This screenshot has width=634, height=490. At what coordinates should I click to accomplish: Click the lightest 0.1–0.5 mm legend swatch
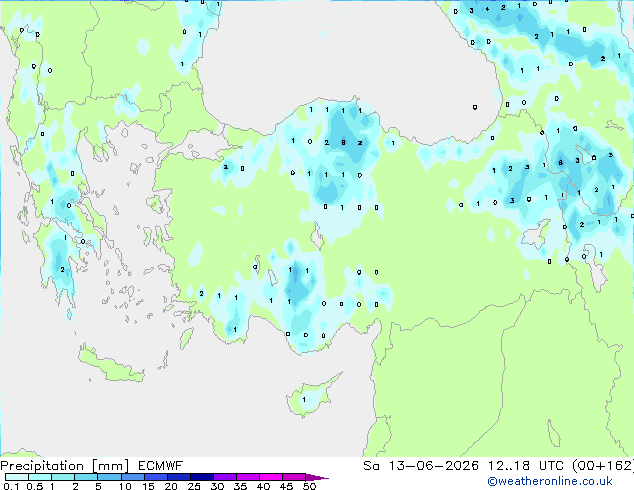[17, 477]
